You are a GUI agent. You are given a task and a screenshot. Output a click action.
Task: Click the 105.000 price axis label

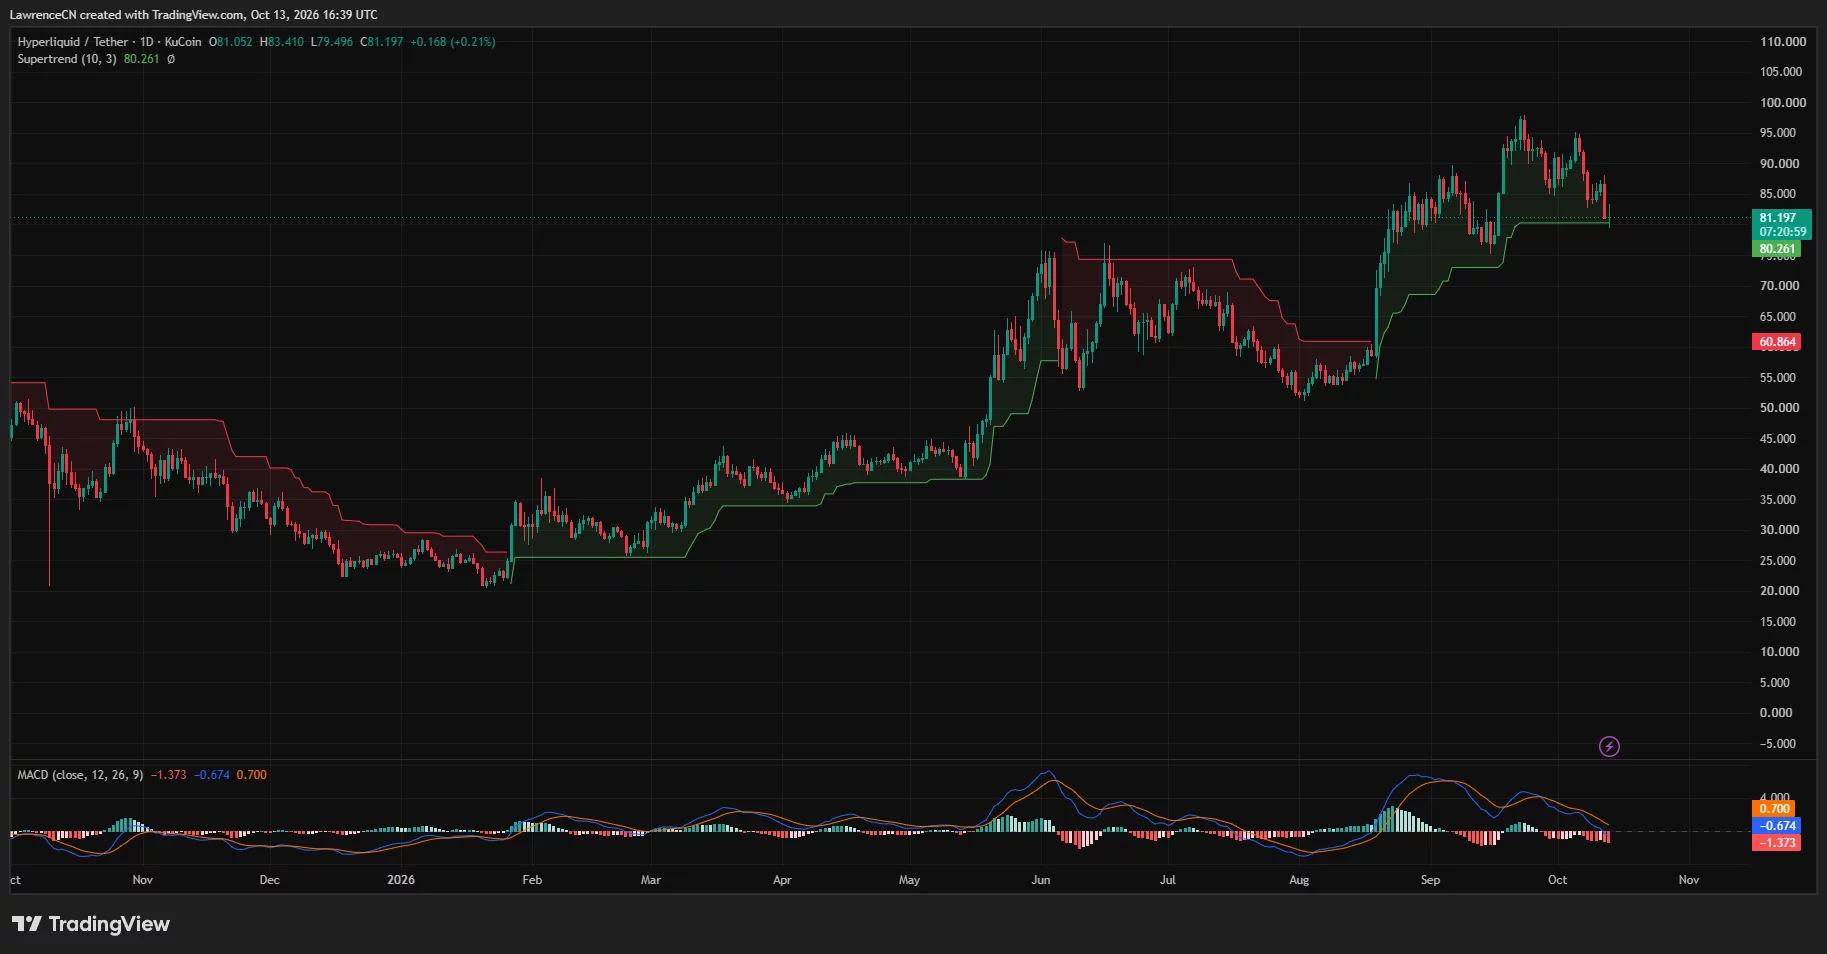point(1781,72)
